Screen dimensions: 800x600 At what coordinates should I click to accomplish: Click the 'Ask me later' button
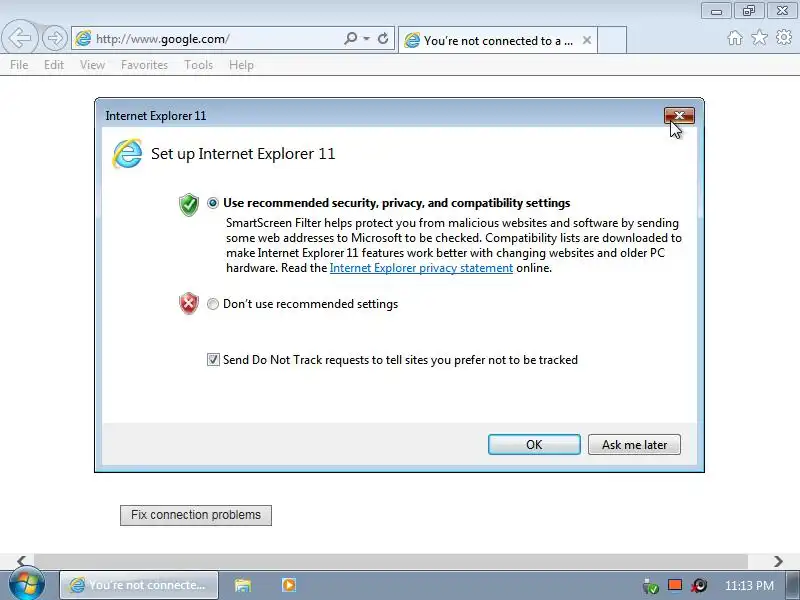(x=634, y=444)
